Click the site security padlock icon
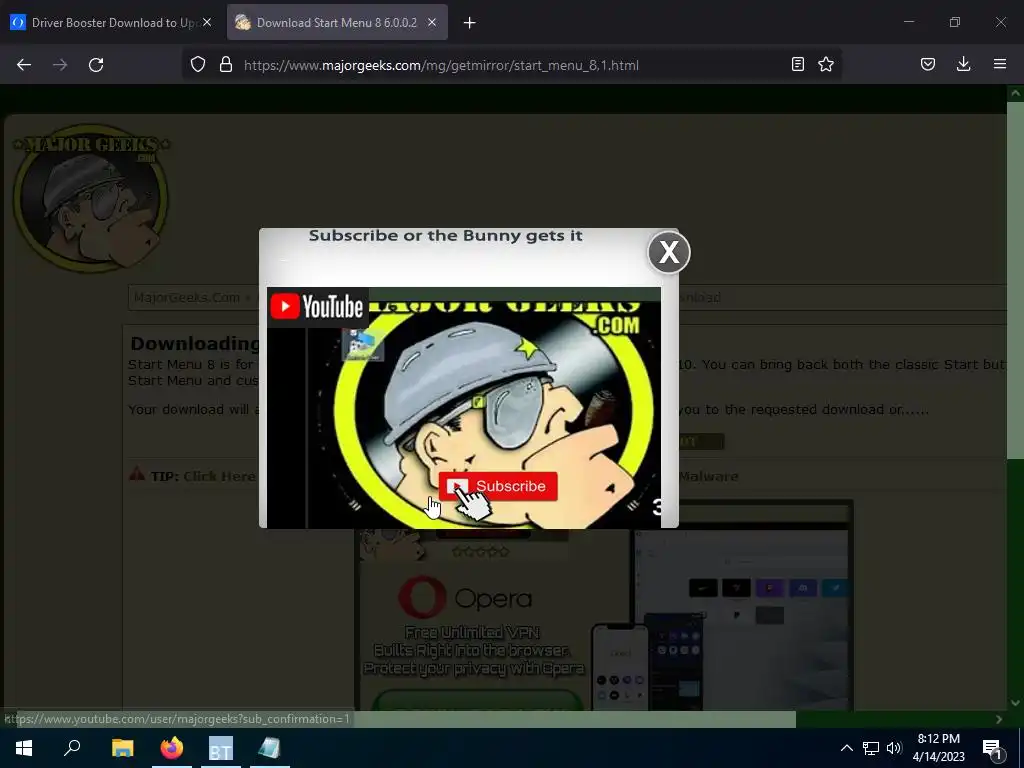This screenshot has height=768, width=1024. [226, 65]
